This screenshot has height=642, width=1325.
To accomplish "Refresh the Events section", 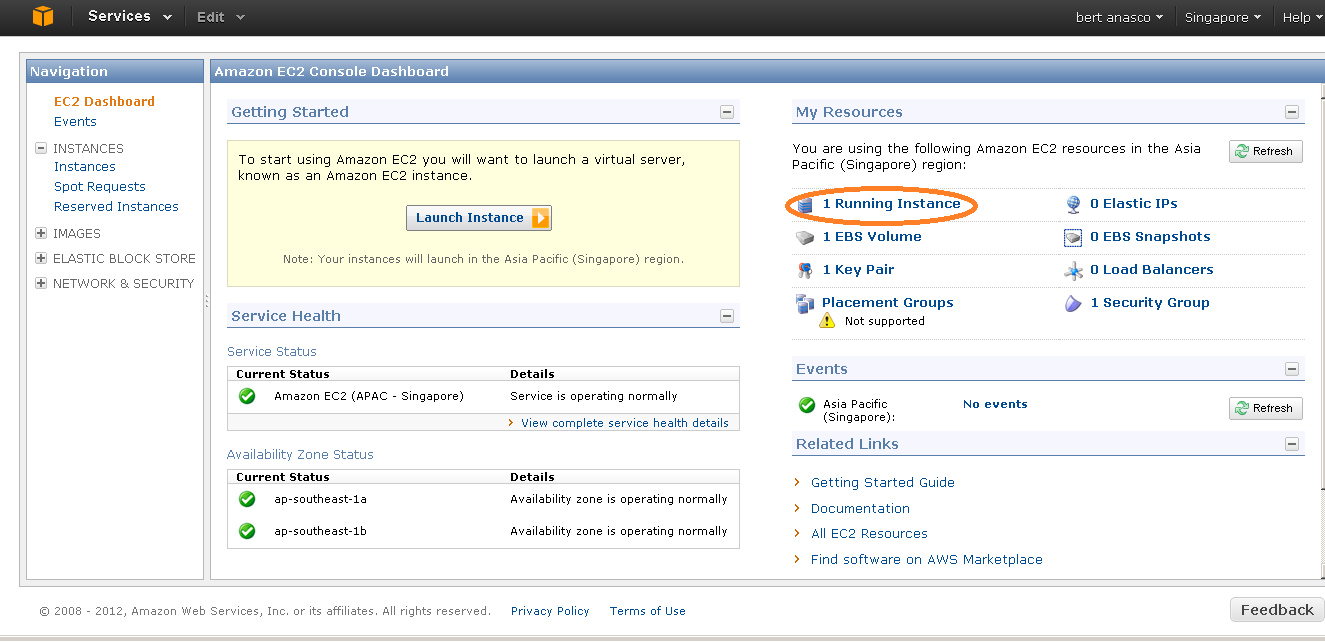I will pyautogui.click(x=1266, y=408).
